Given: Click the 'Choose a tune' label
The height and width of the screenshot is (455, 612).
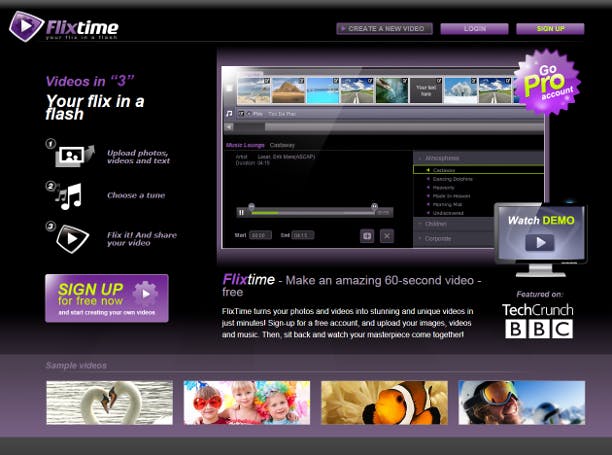Looking at the screenshot, I should (x=136, y=195).
